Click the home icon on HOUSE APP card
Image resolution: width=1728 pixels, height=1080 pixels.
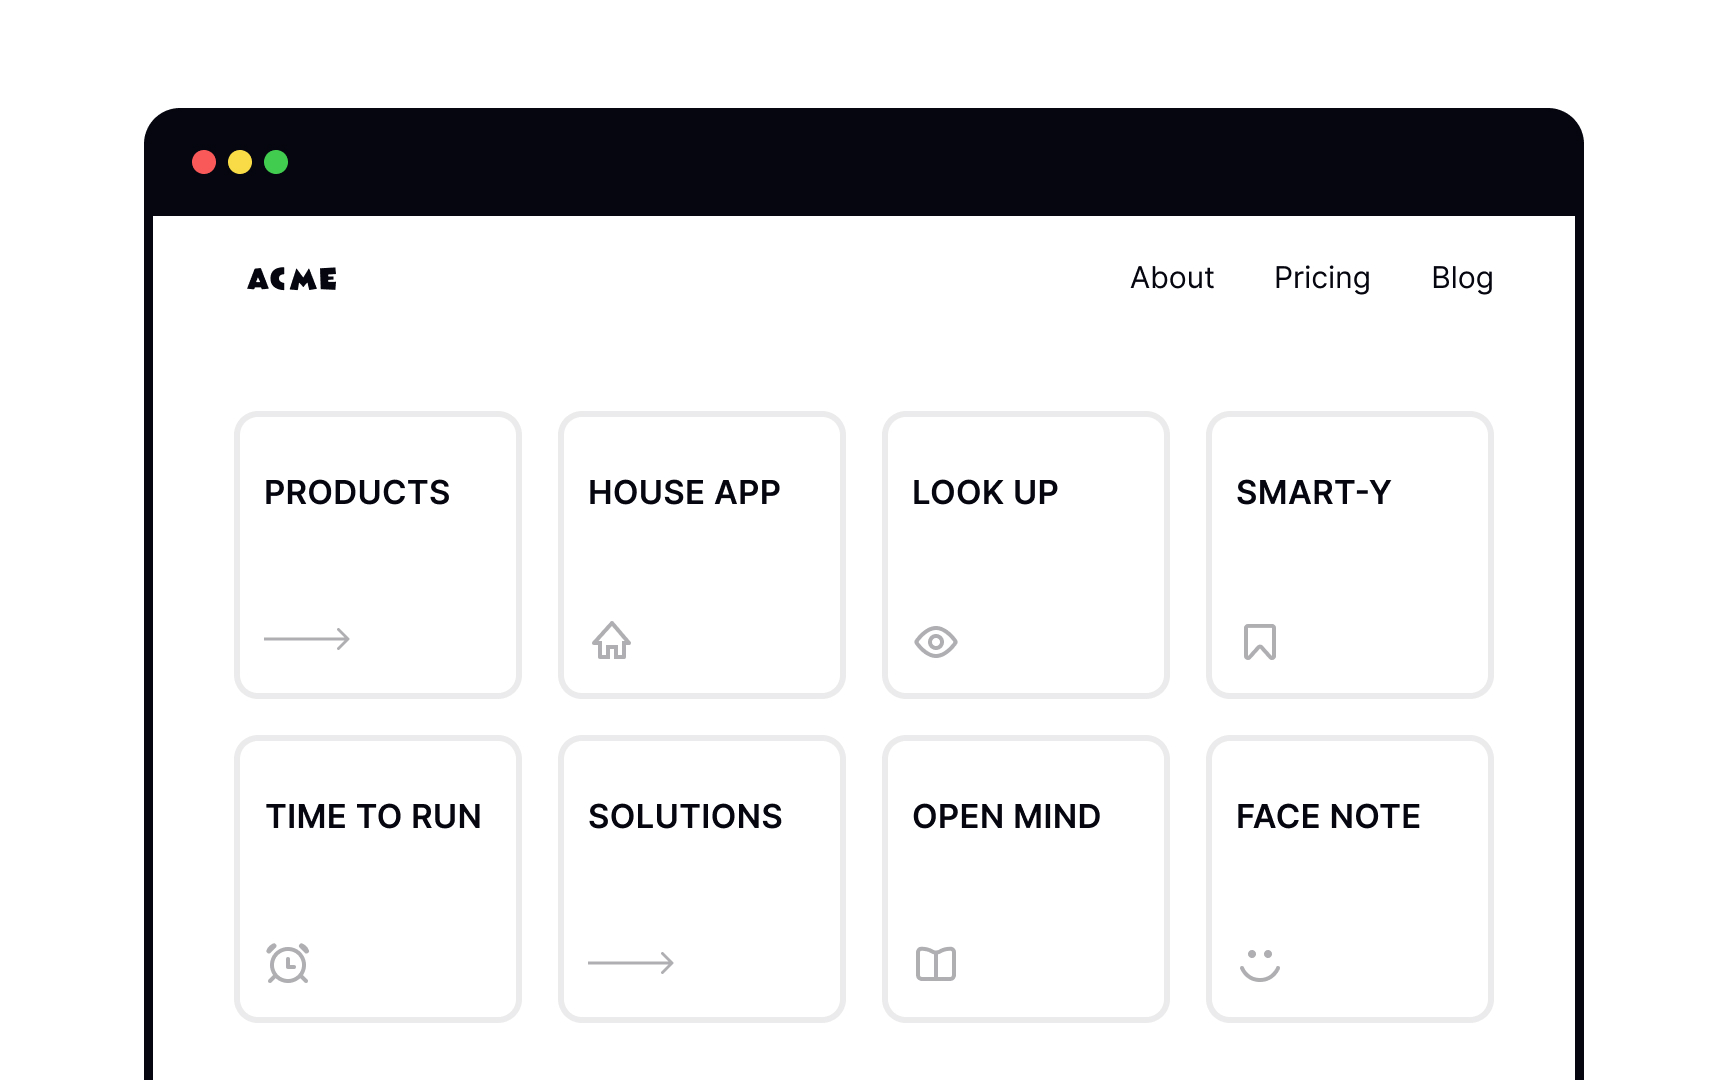click(x=611, y=641)
